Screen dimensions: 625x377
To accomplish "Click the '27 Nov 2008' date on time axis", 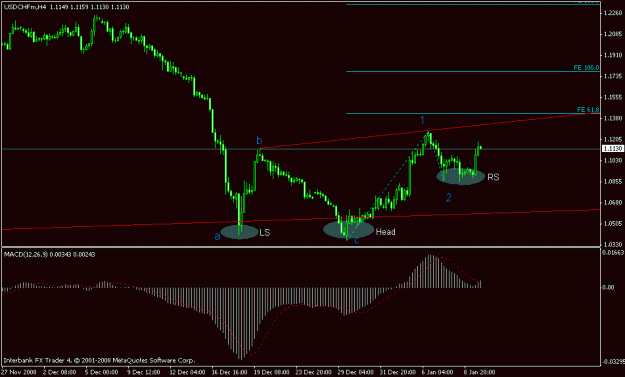I will coord(19,372).
